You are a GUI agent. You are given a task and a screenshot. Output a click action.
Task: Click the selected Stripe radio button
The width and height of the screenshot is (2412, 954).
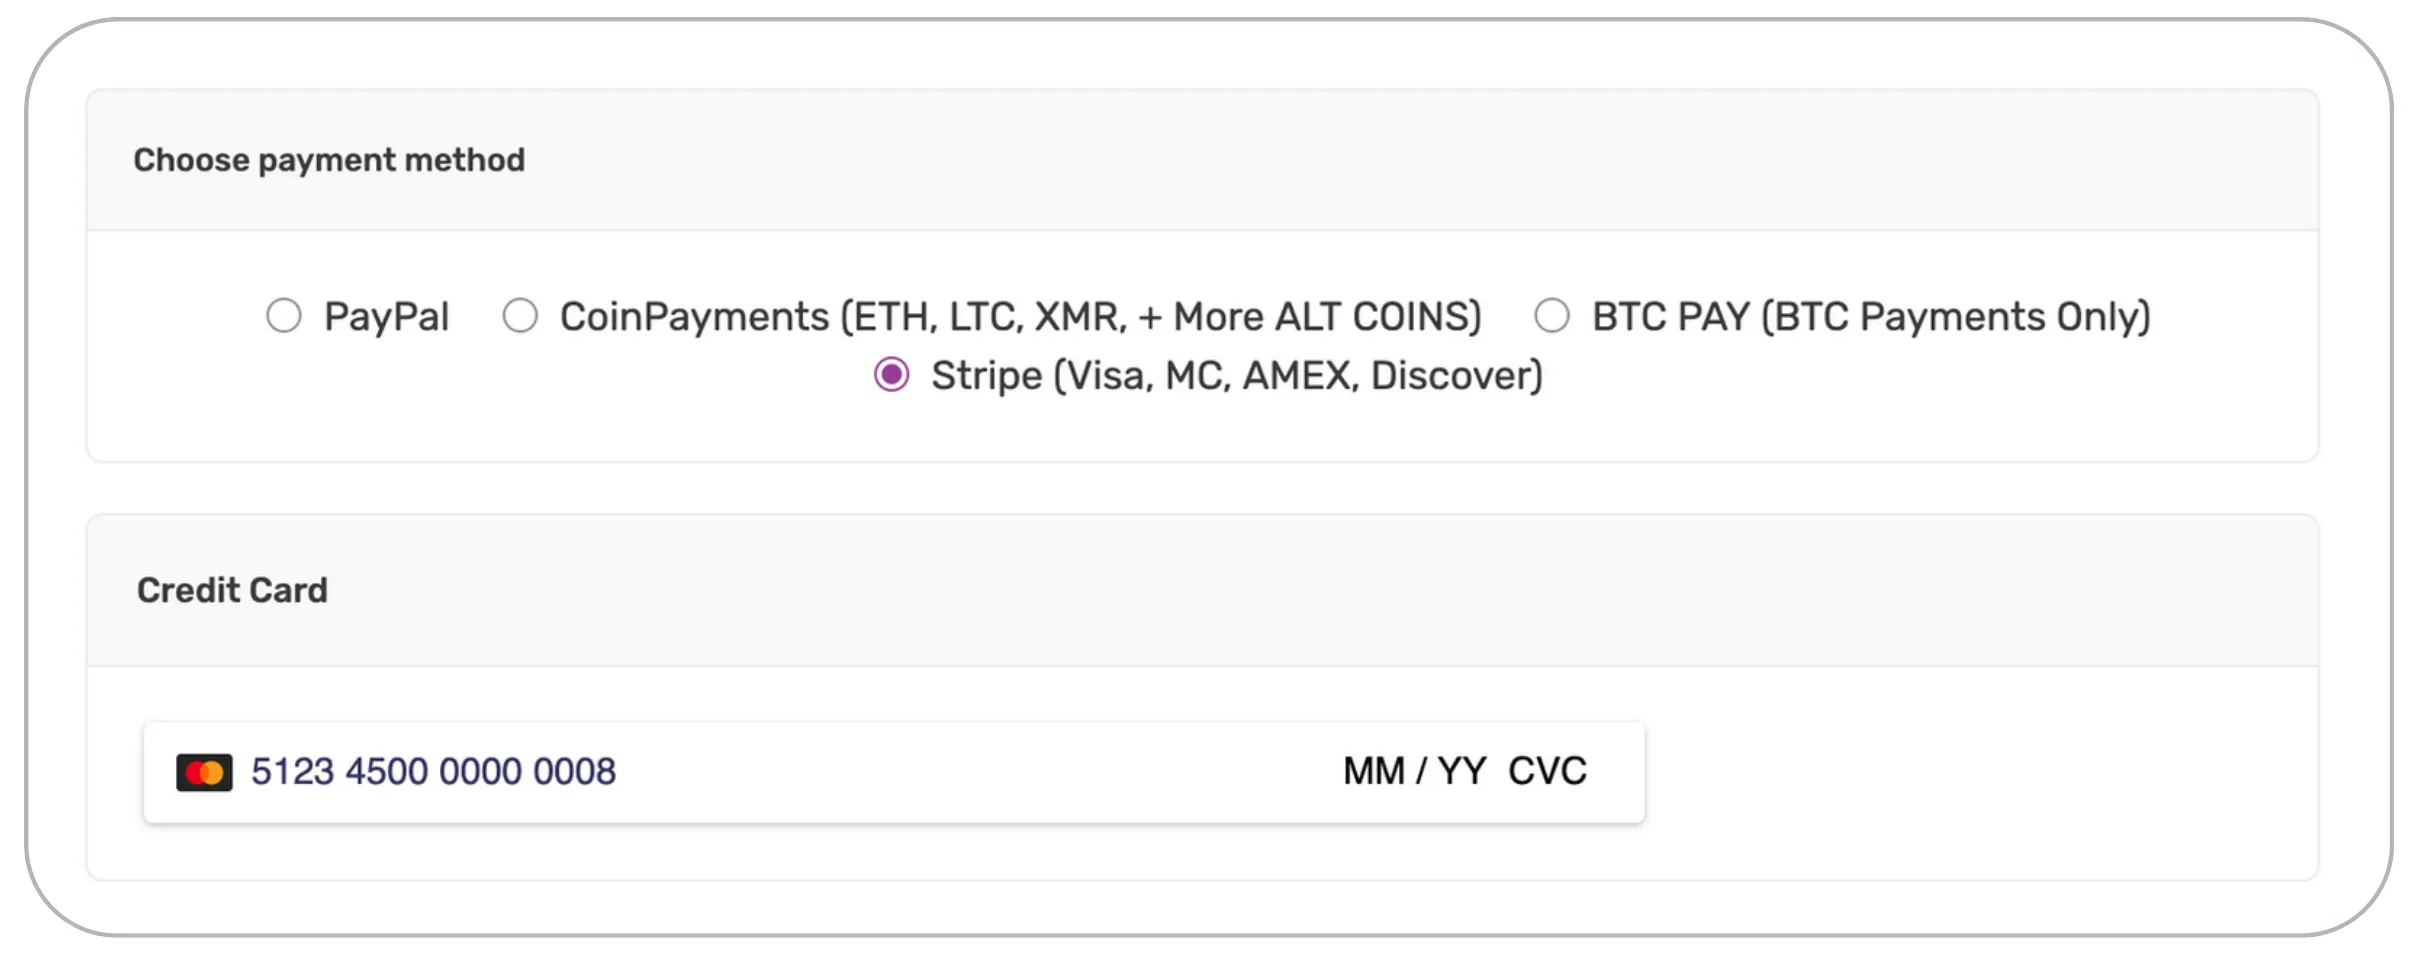pos(891,375)
